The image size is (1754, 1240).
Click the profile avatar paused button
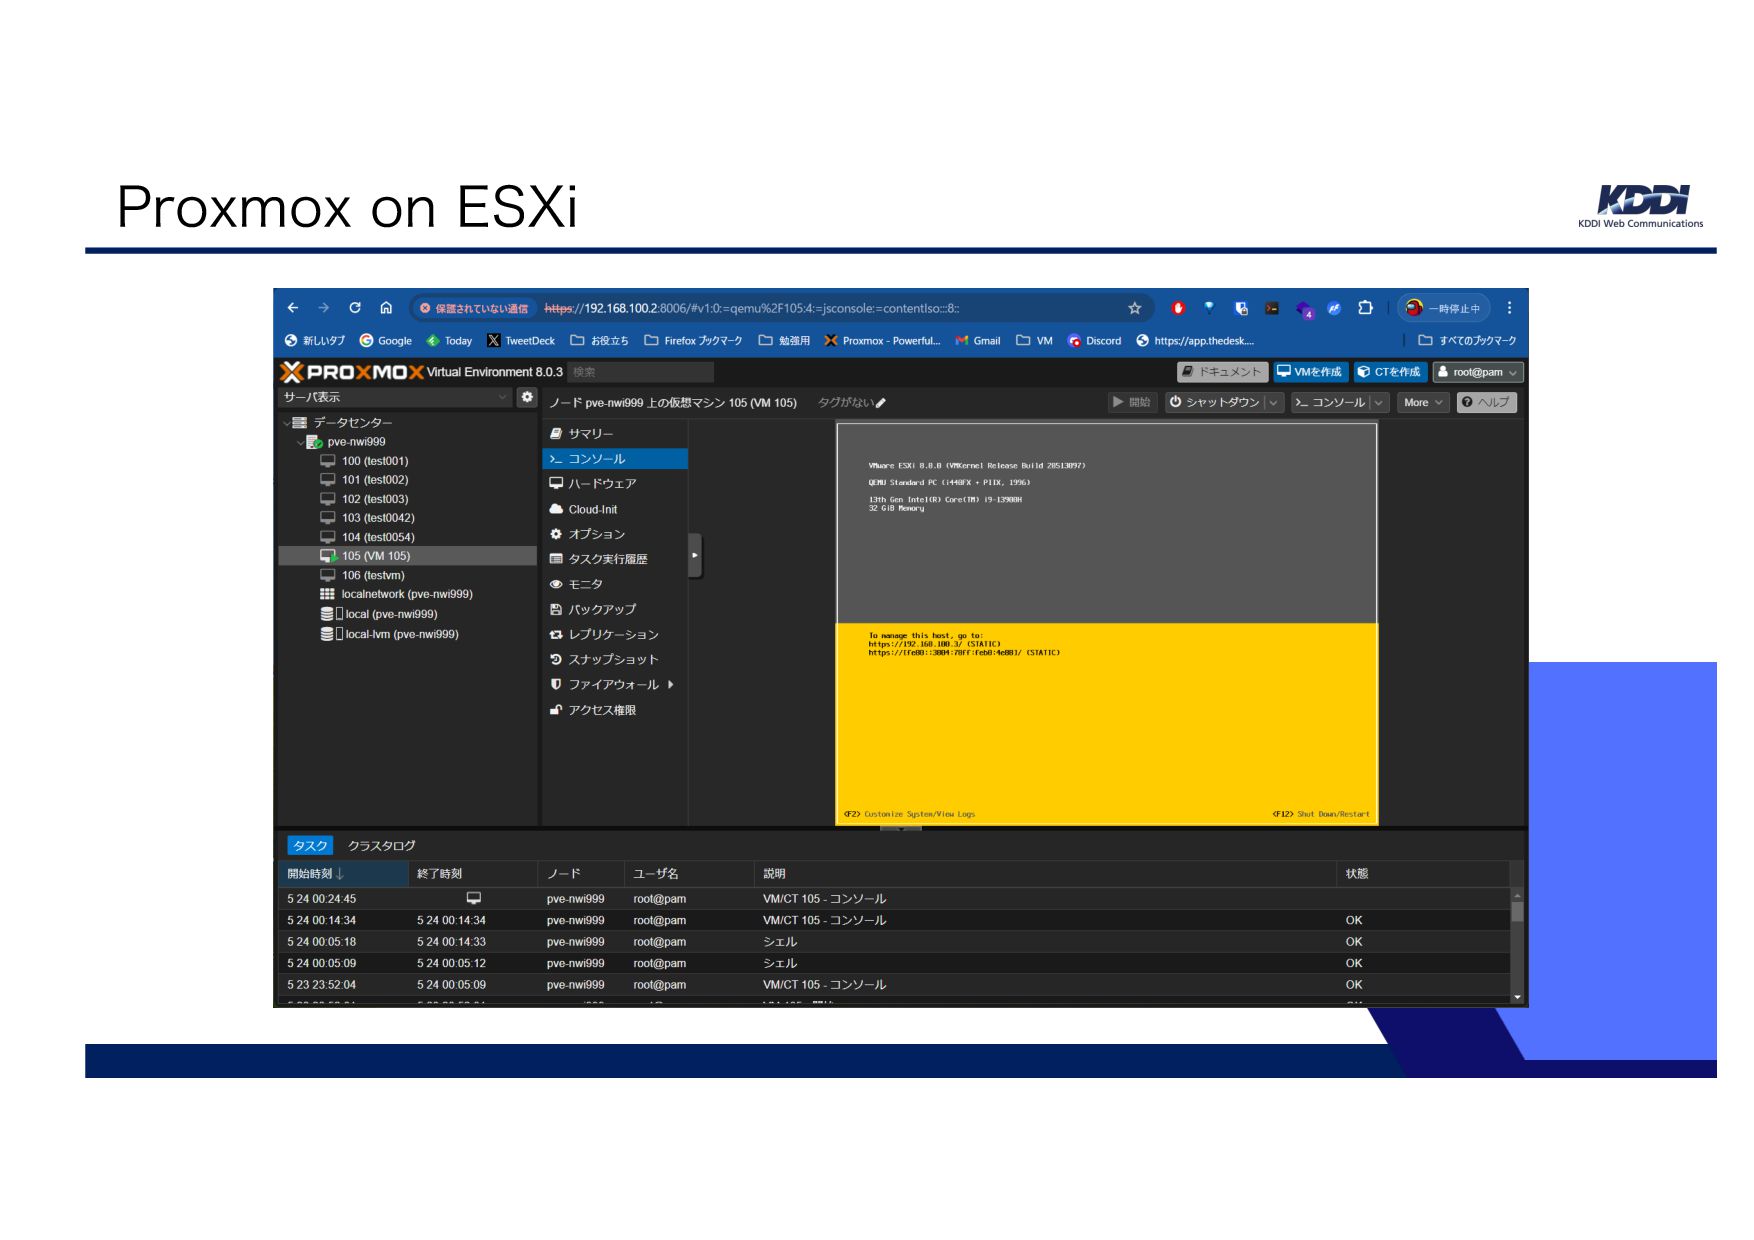(x=1443, y=308)
